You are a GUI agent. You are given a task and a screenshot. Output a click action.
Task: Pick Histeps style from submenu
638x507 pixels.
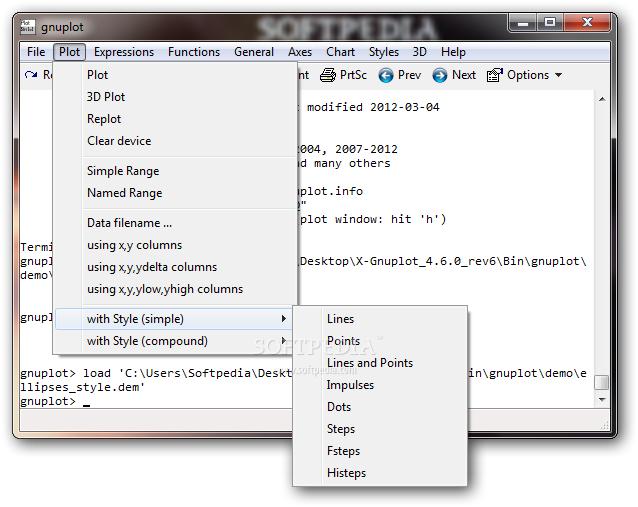(x=380, y=473)
